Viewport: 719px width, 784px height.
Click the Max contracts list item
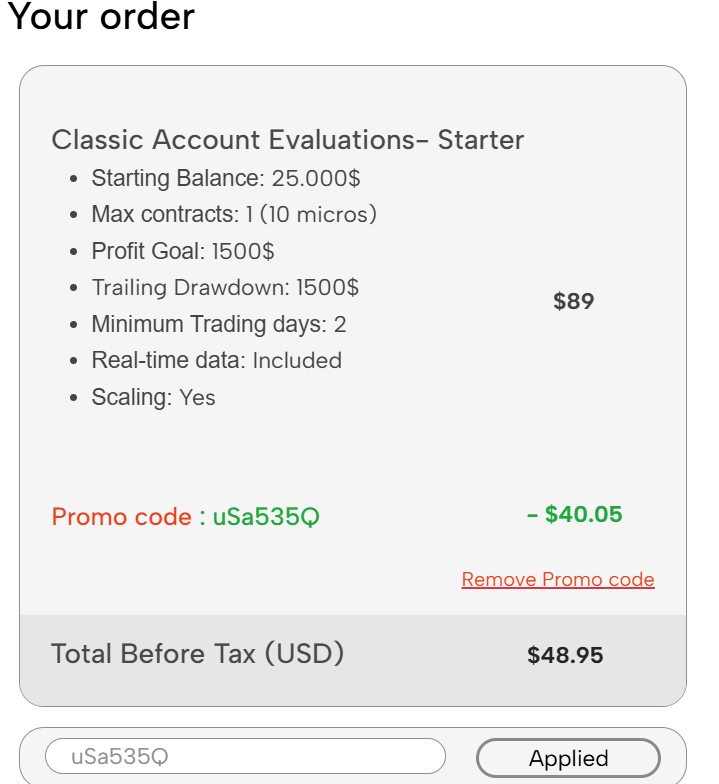point(233,215)
